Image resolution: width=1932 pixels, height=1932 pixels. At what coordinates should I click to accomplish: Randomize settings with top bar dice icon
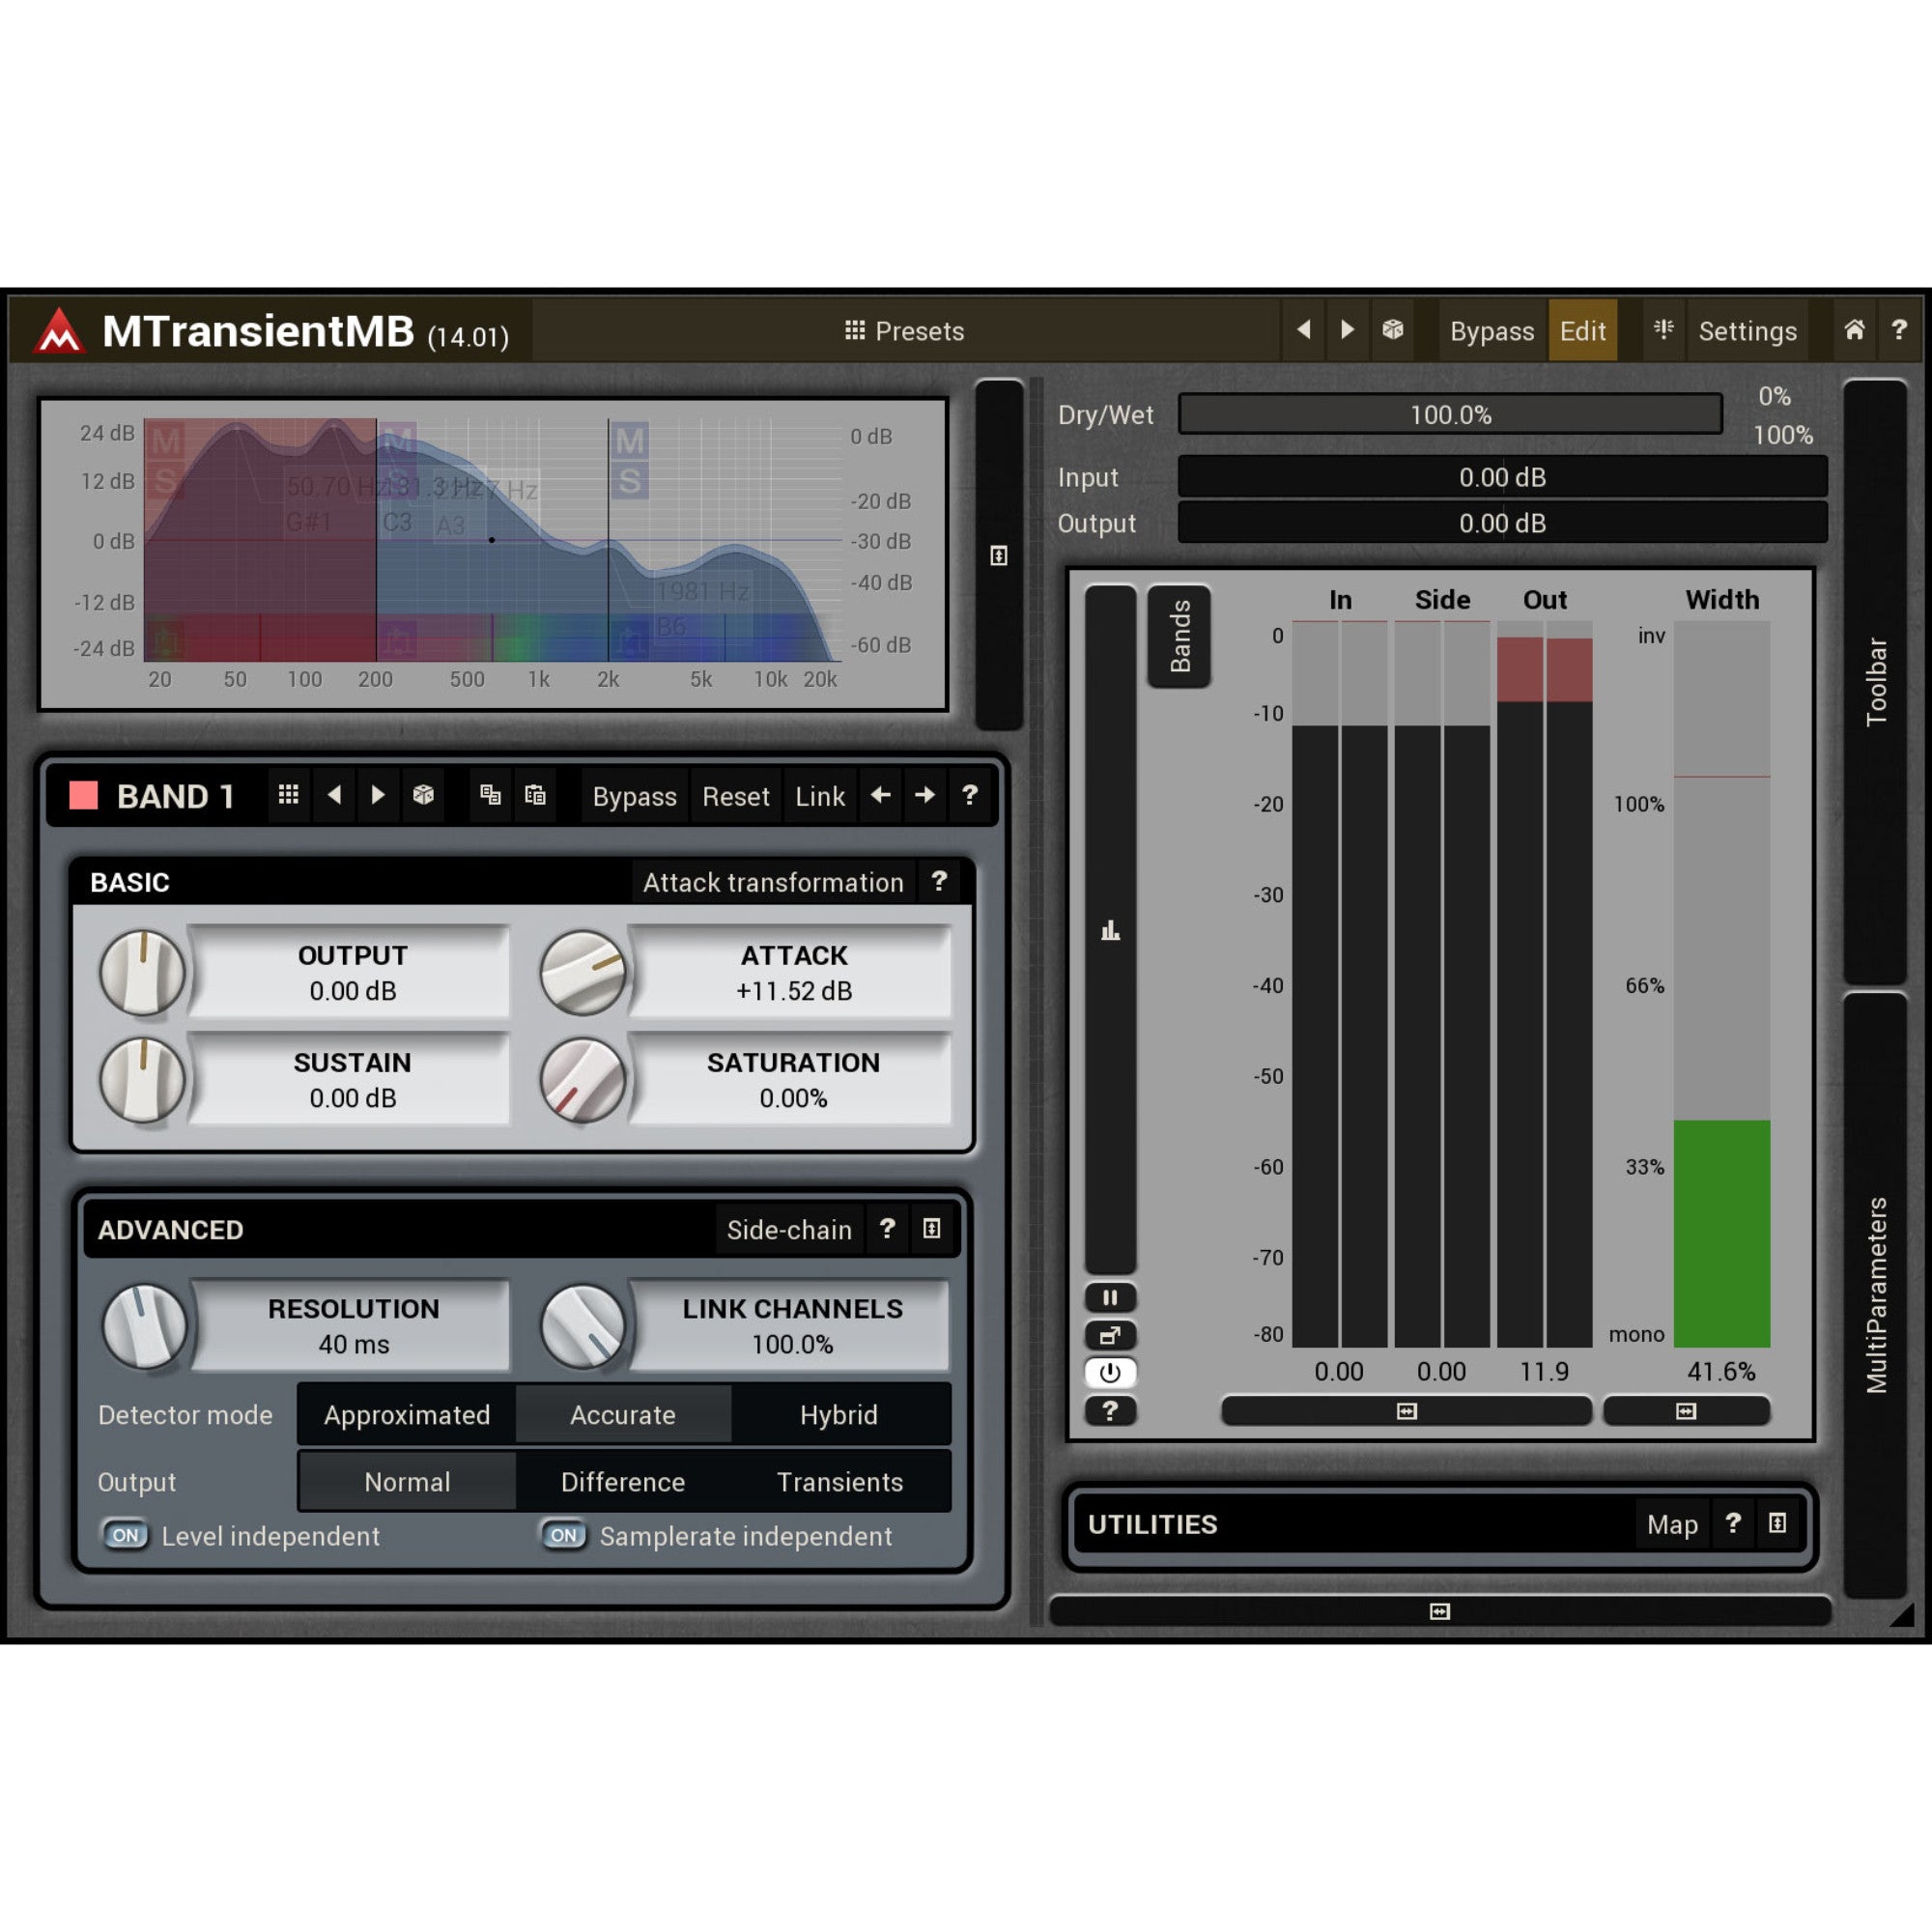point(1393,330)
